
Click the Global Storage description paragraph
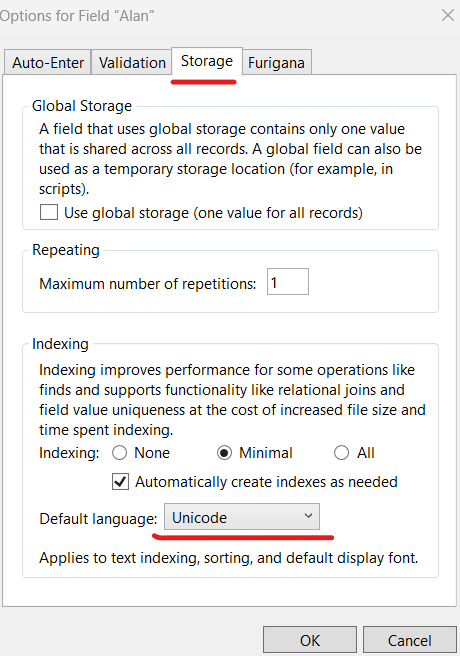click(230, 159)
